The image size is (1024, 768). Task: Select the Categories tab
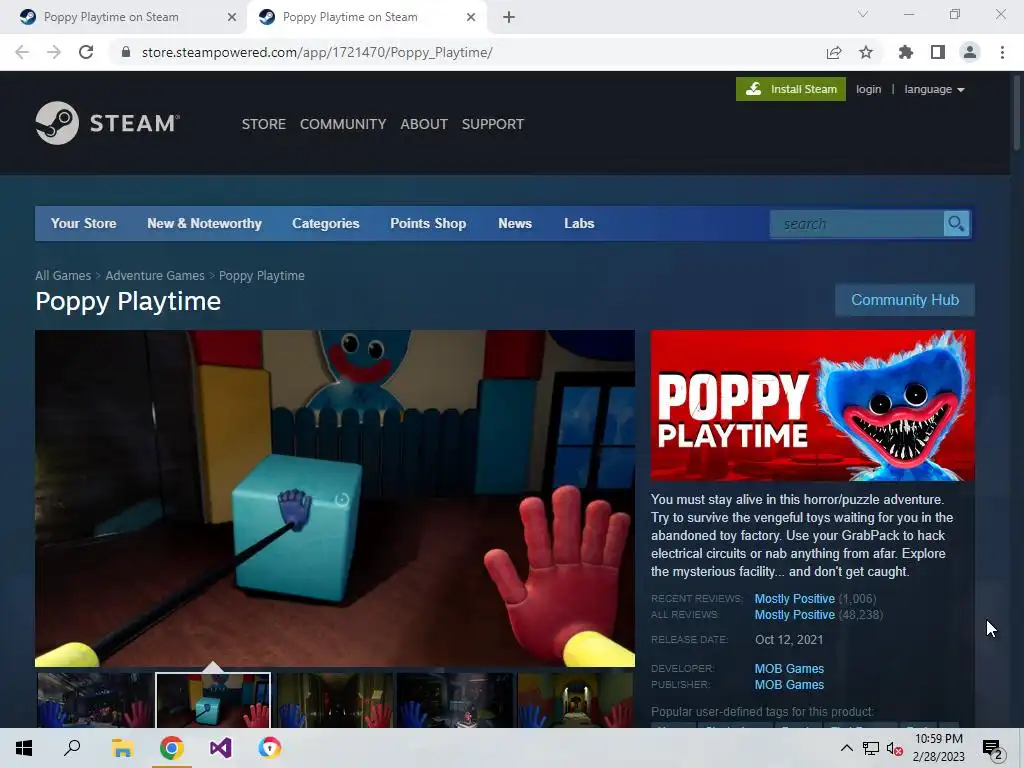click(326, 223)
